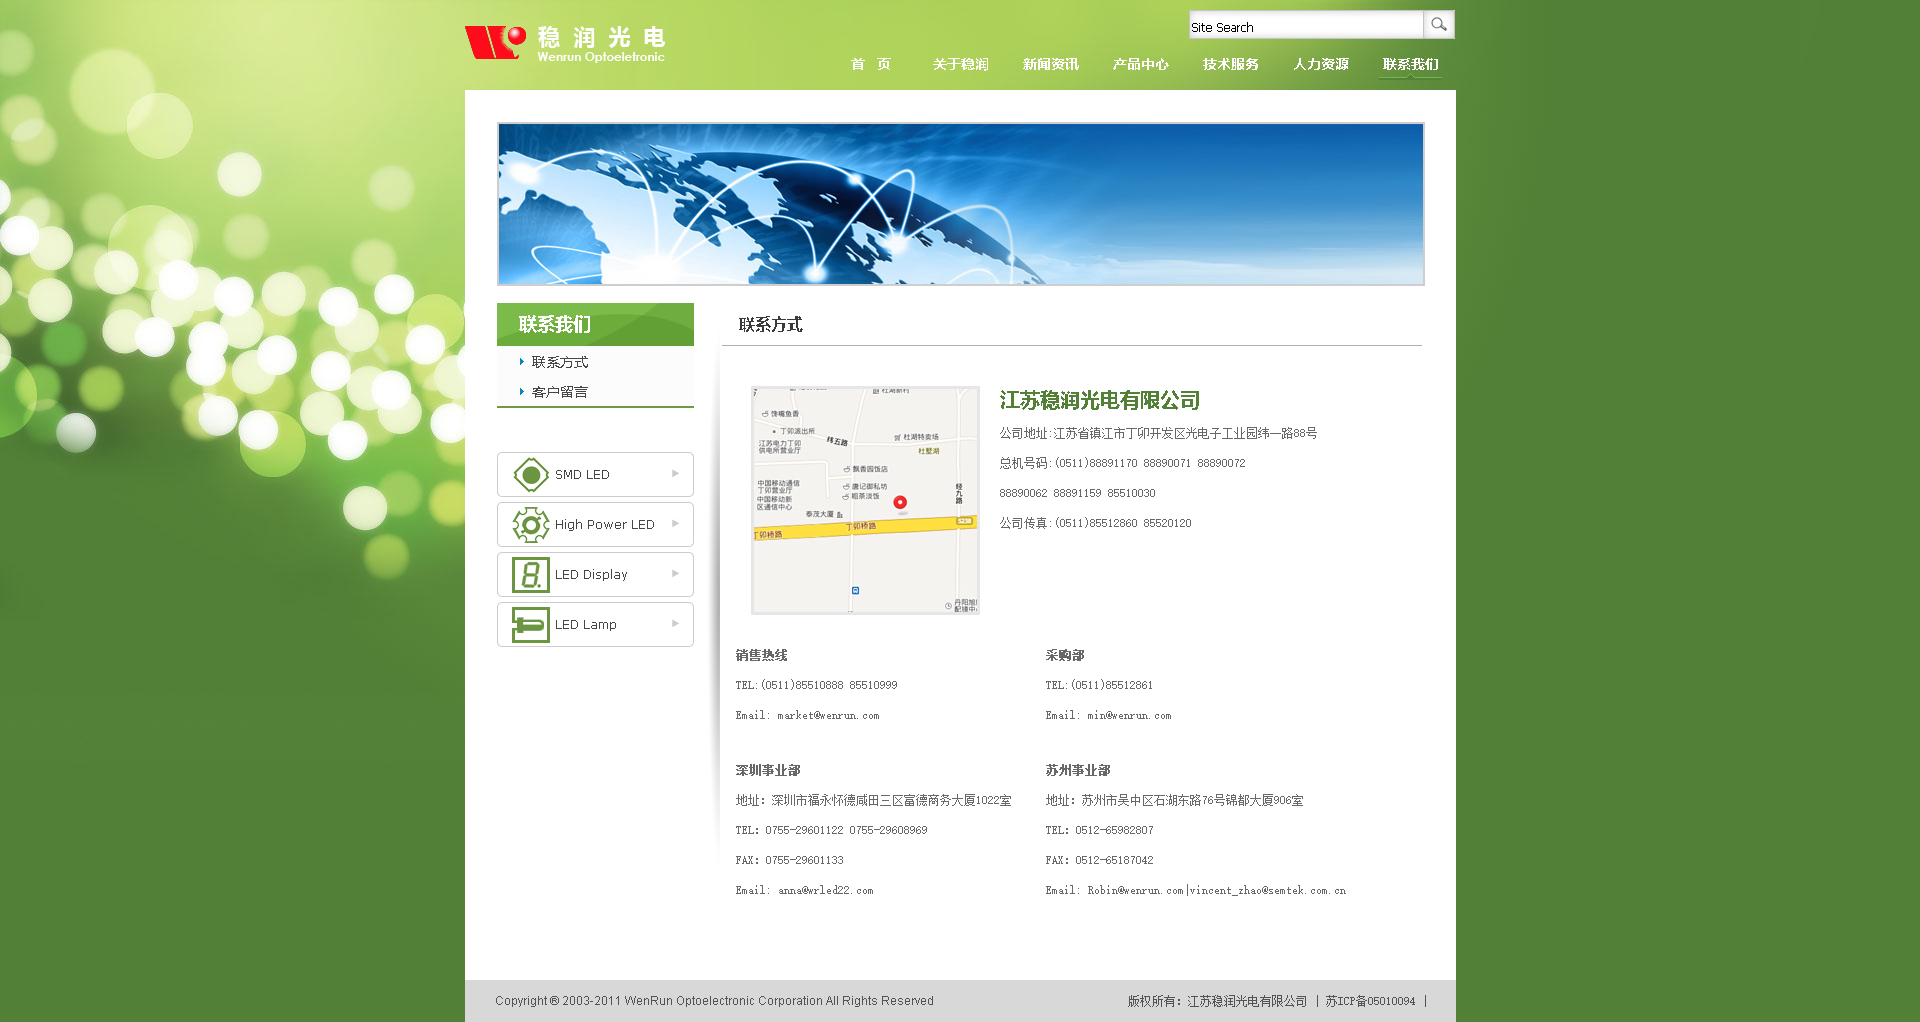
Task: Open the 产品中心 menu item
Action: tap(1140, 64)
